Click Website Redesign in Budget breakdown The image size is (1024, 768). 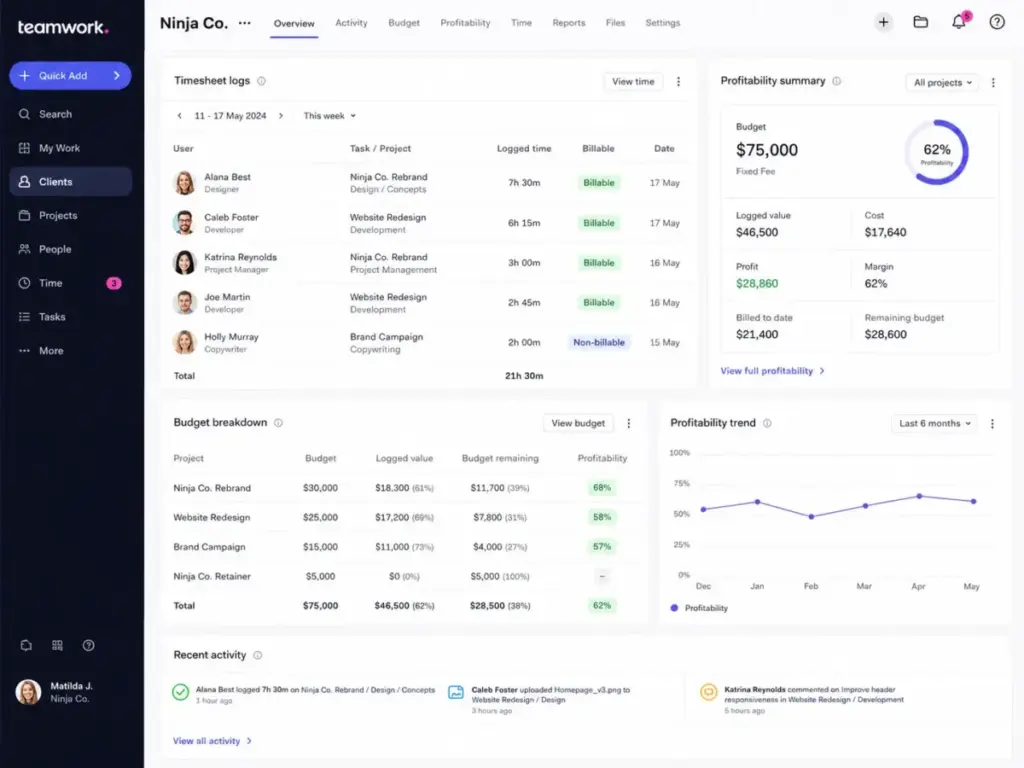(212, 517)
